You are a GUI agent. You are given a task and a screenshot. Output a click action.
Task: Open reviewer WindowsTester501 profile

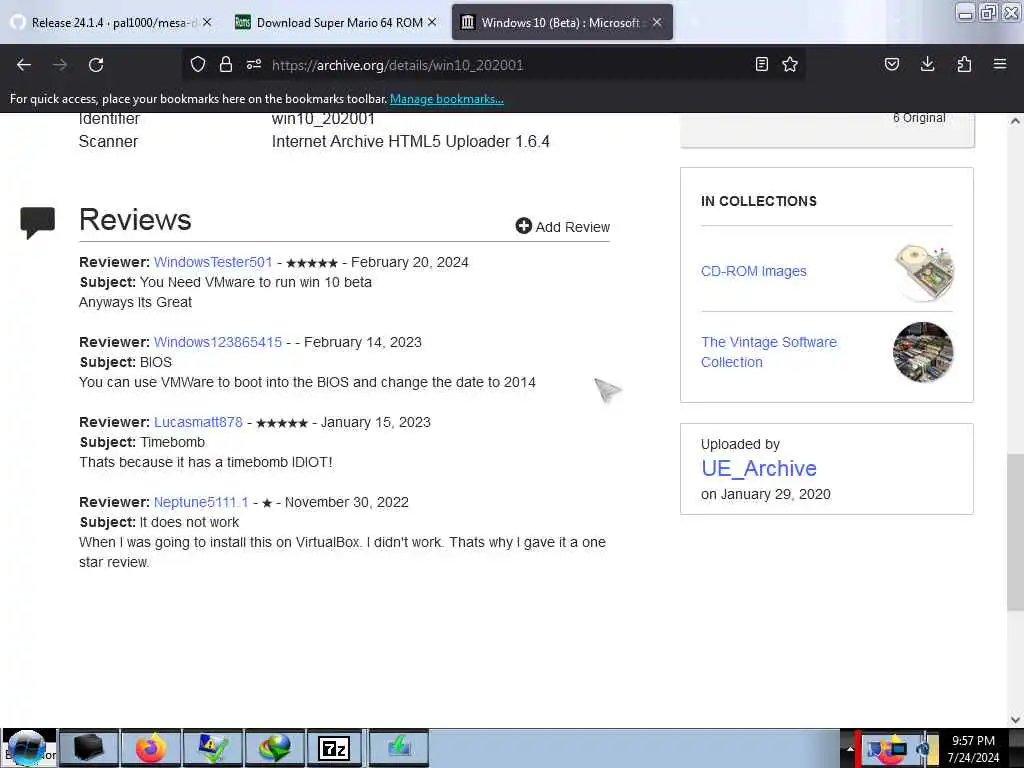[213, 262]
